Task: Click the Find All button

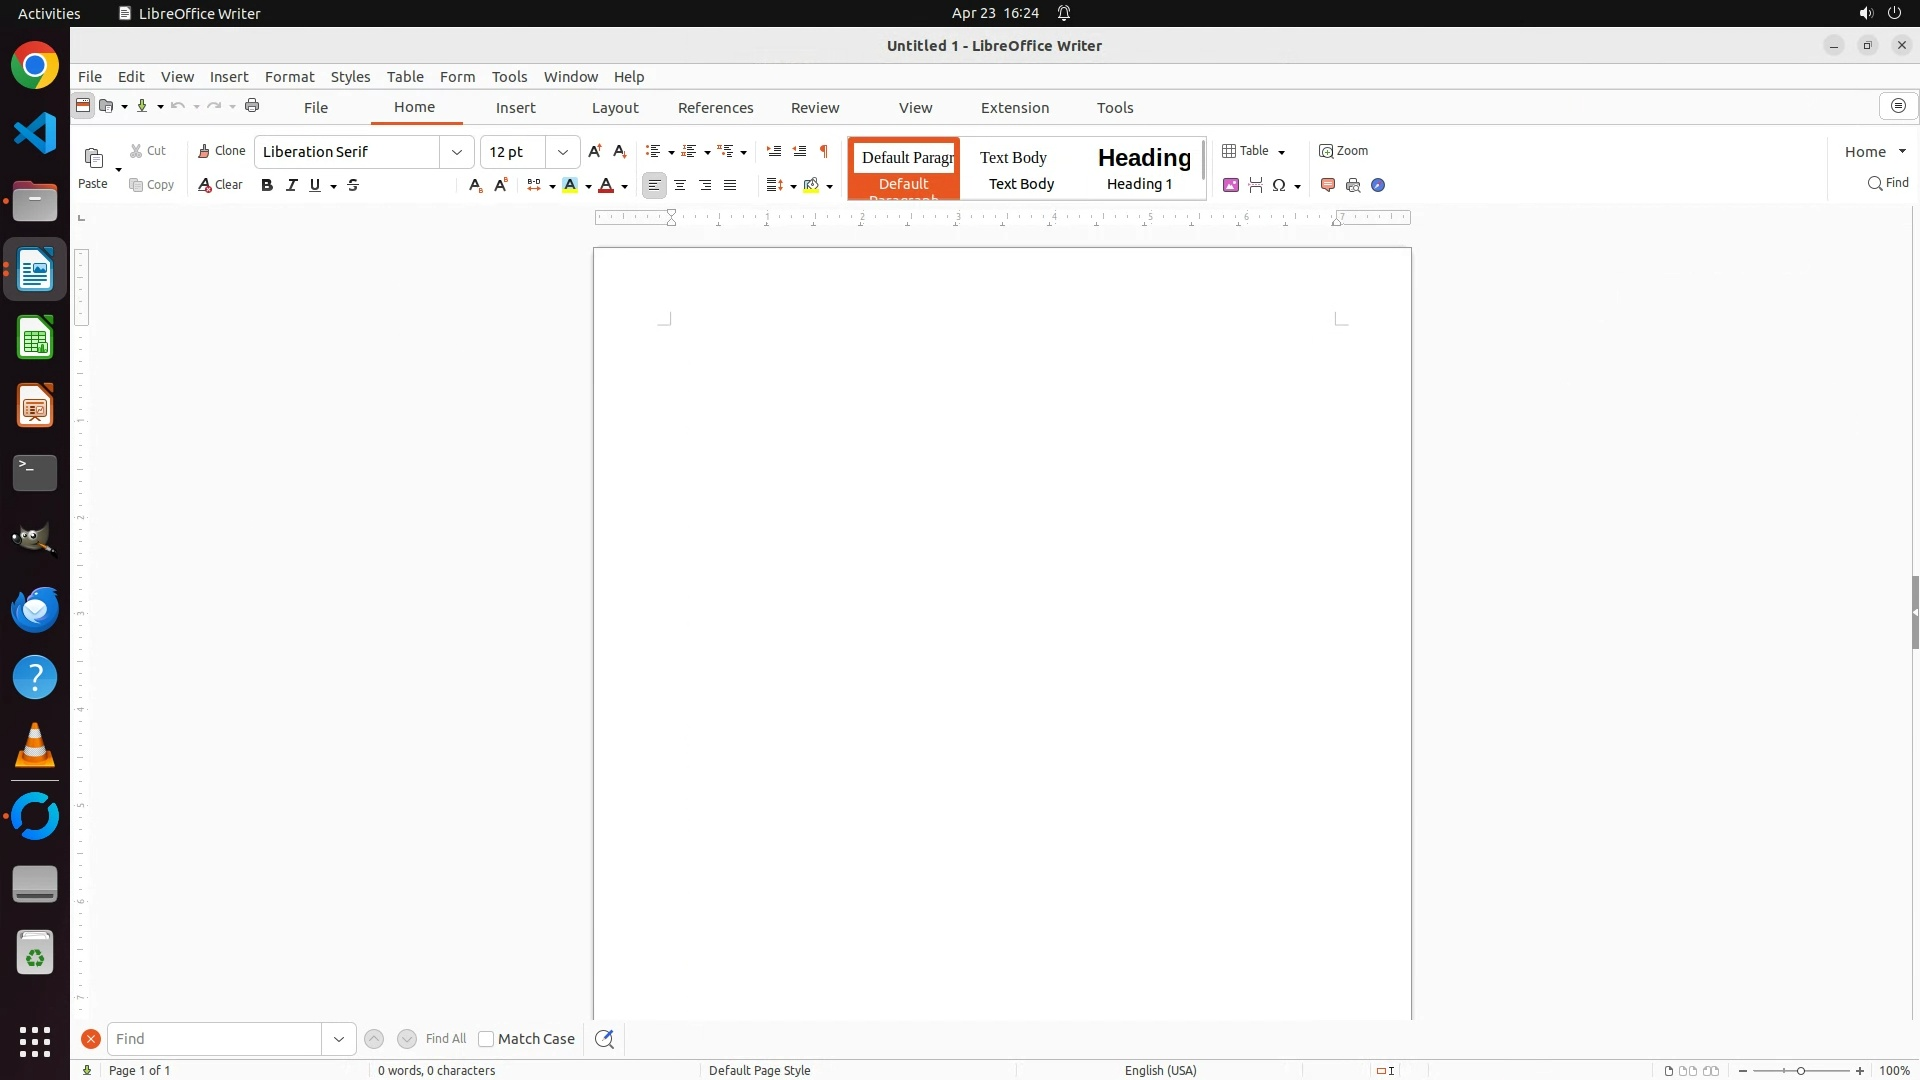Action: coord(445,1039)
